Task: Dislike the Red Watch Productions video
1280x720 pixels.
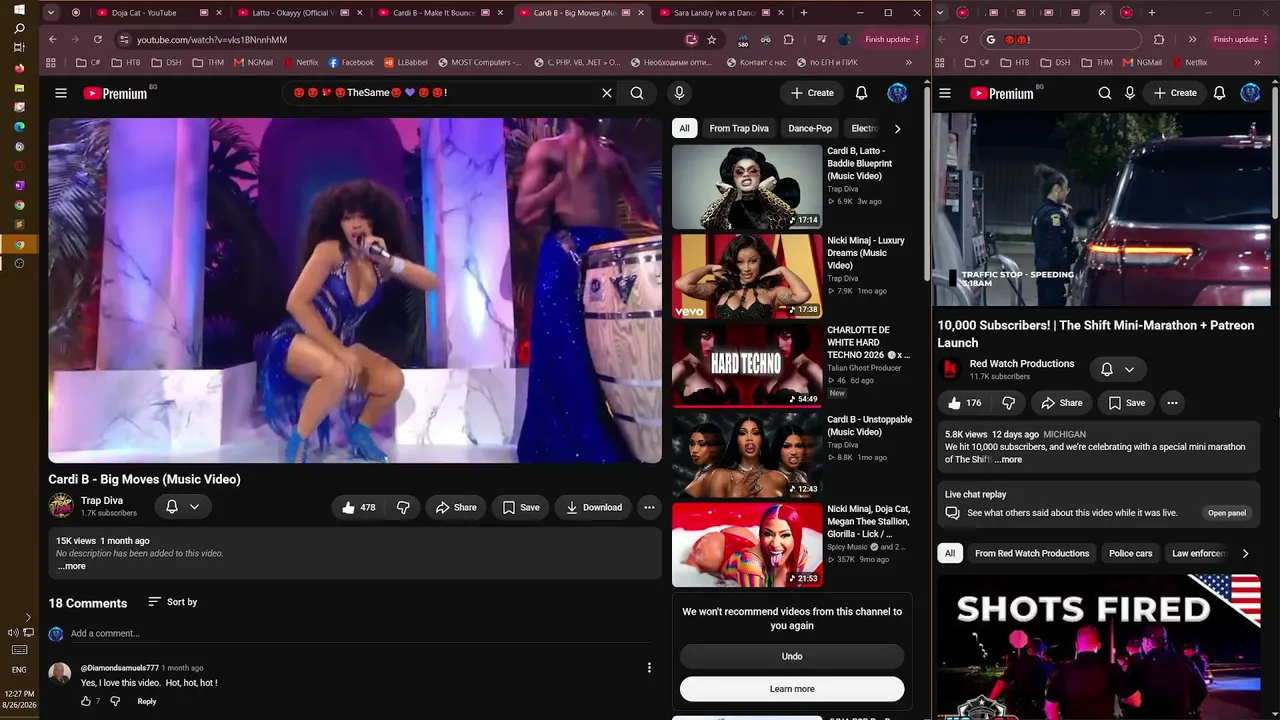Action: (1008, 403)
